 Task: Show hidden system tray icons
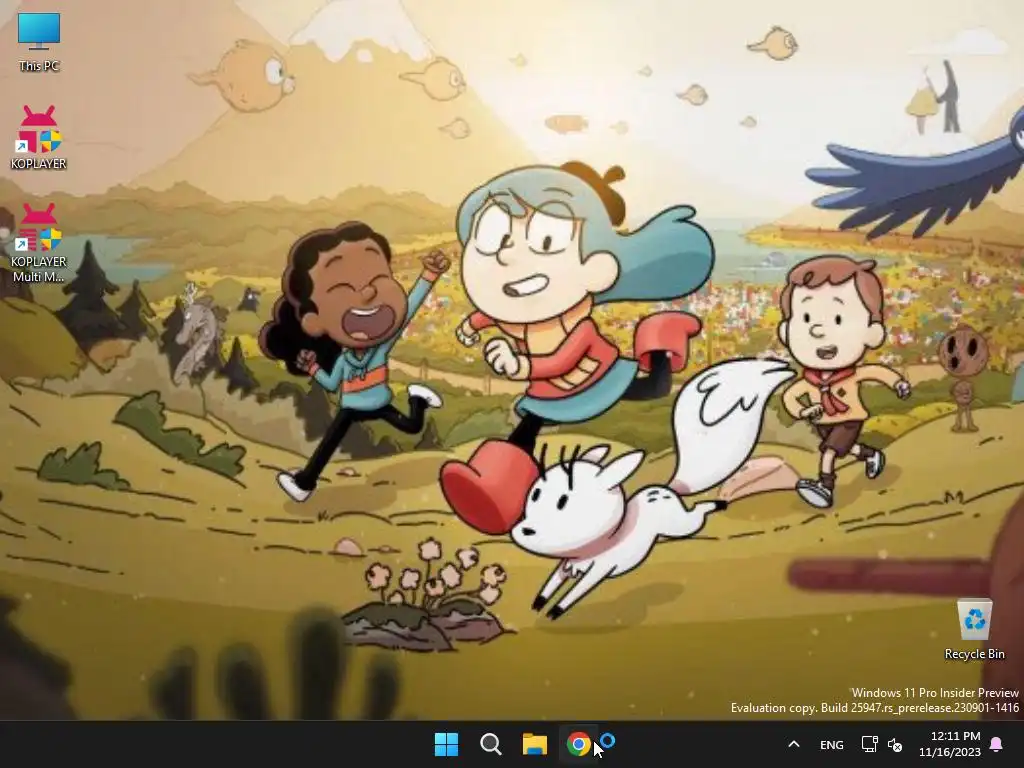click(x=793, y=744)
